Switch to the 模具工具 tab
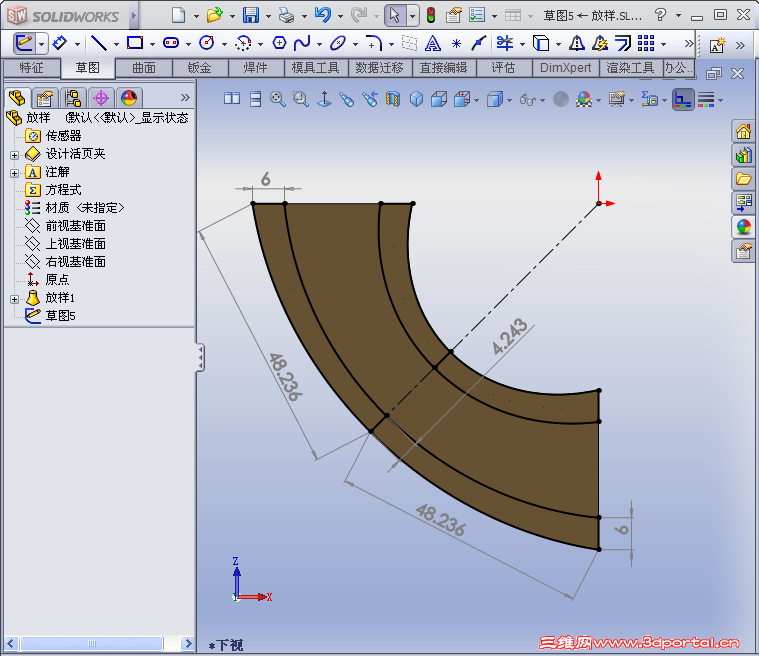 tap(316, 68)
